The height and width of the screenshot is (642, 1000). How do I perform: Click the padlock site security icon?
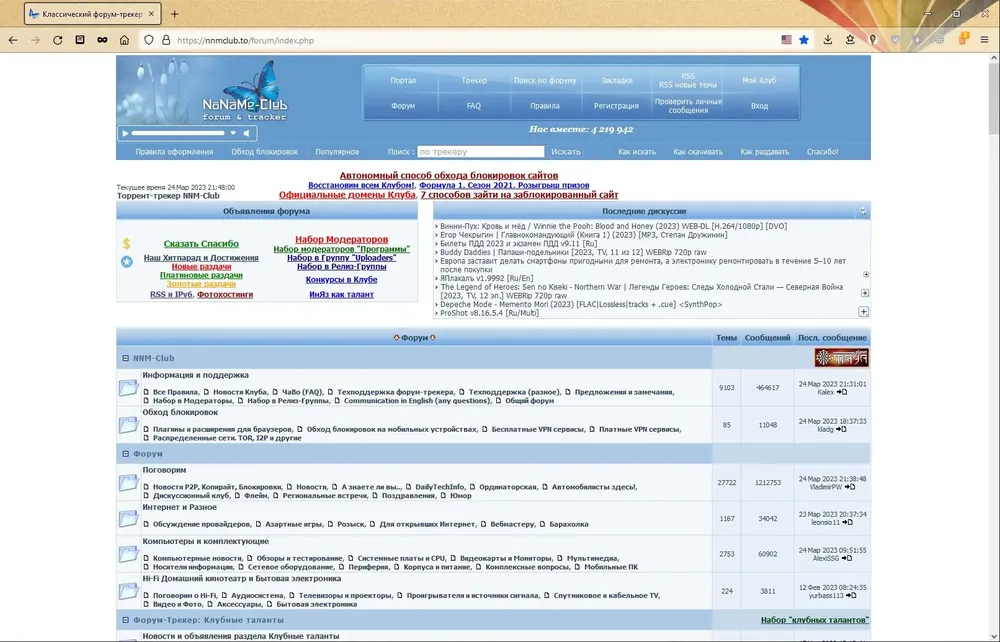pos(166,40)
